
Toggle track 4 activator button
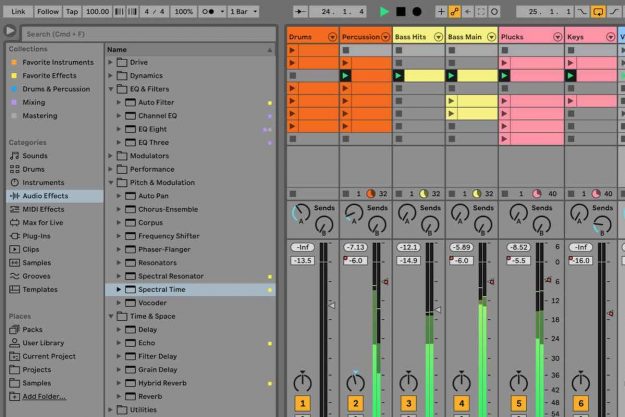[462, 403]
